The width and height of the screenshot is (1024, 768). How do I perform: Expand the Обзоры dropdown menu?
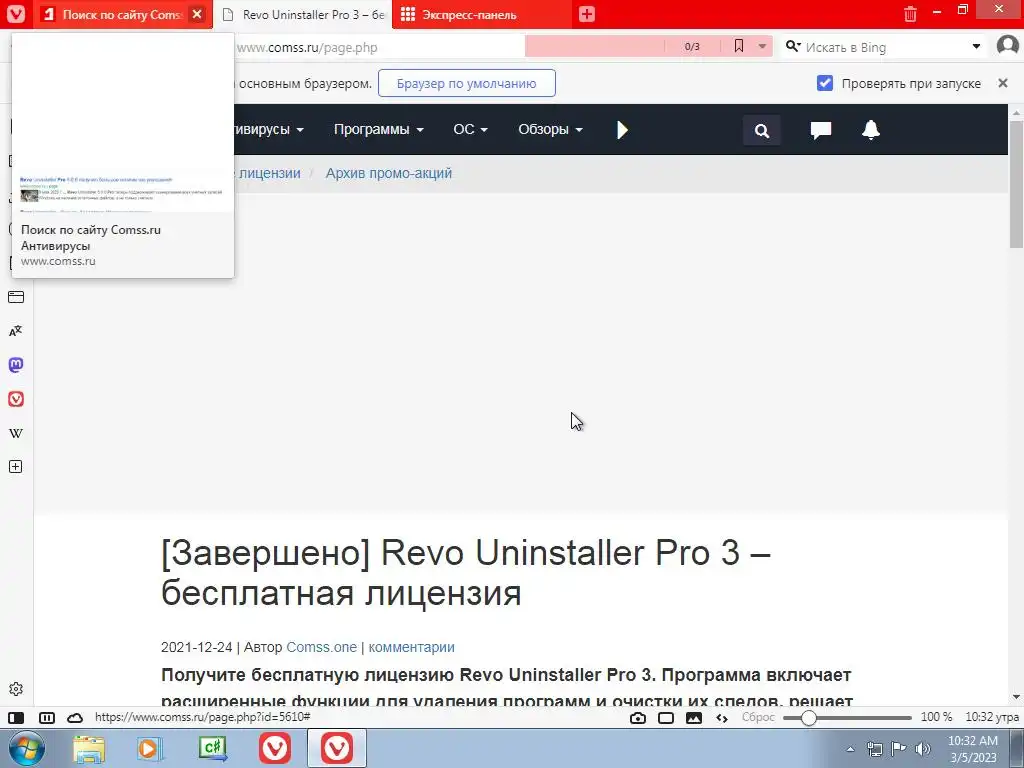point(551,129)
